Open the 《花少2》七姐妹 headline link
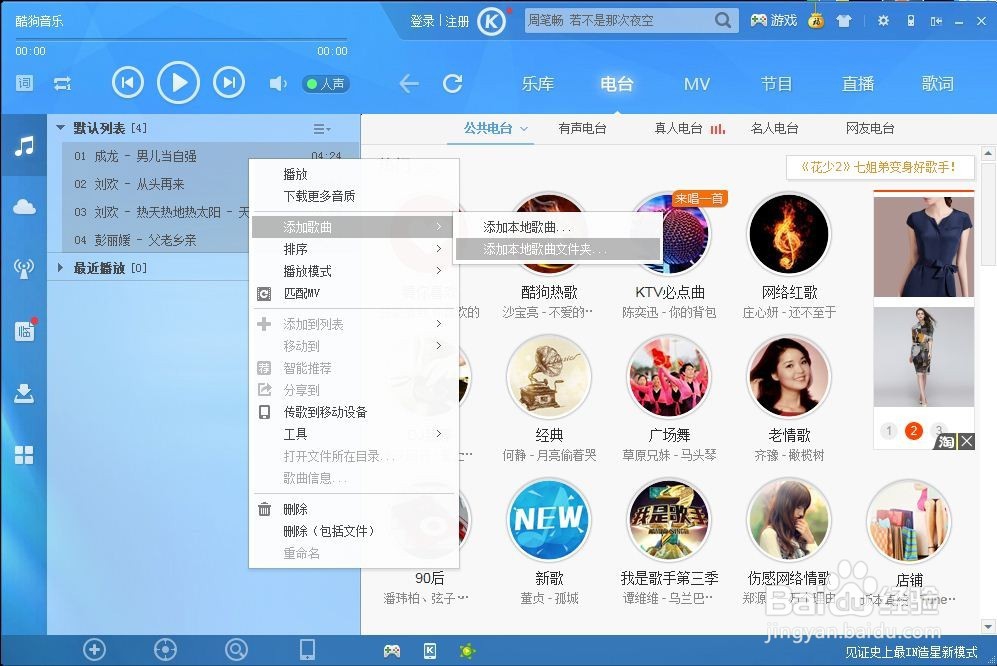 coord(880,167)
